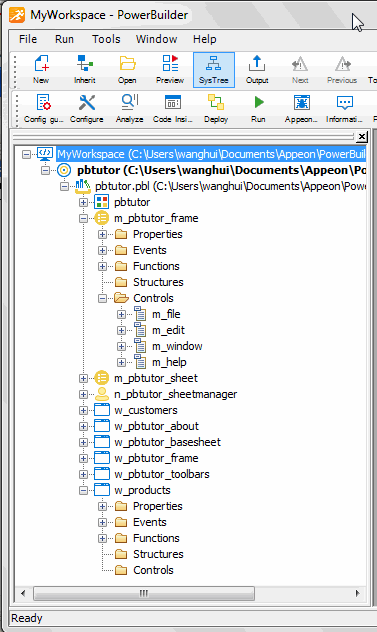This screenshot has width=377, height=632.
Task: Collapse the pbtutor target node
Action: pos(45,170)
